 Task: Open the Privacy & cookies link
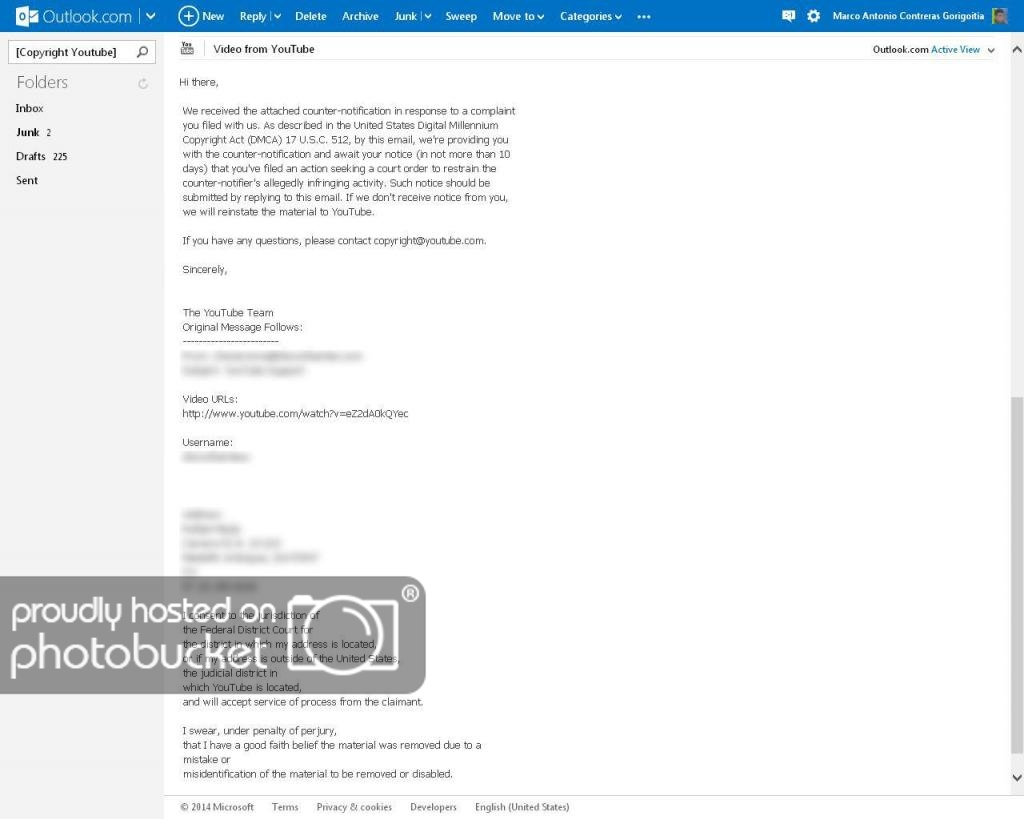(x=354, y=807)
